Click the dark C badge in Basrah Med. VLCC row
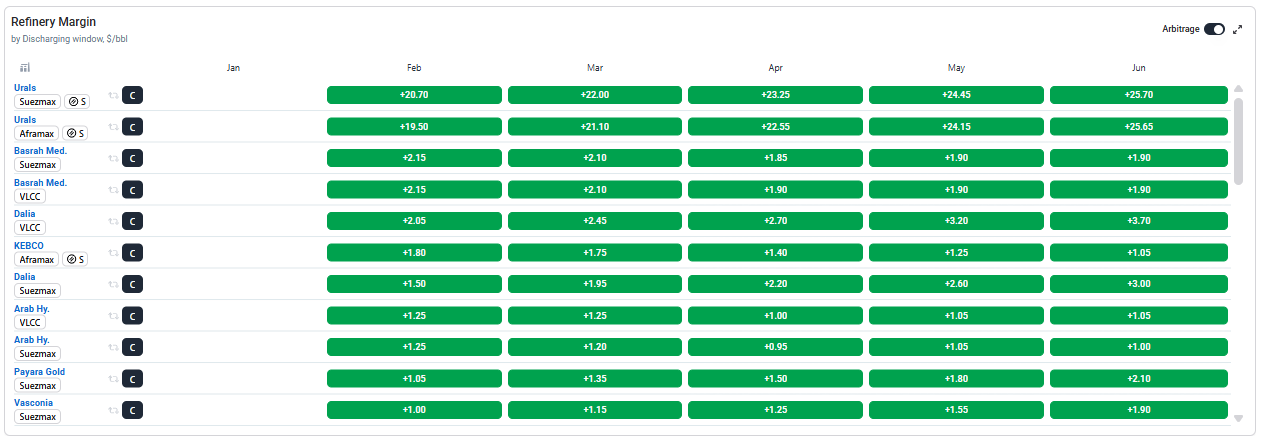 point(133,190)
